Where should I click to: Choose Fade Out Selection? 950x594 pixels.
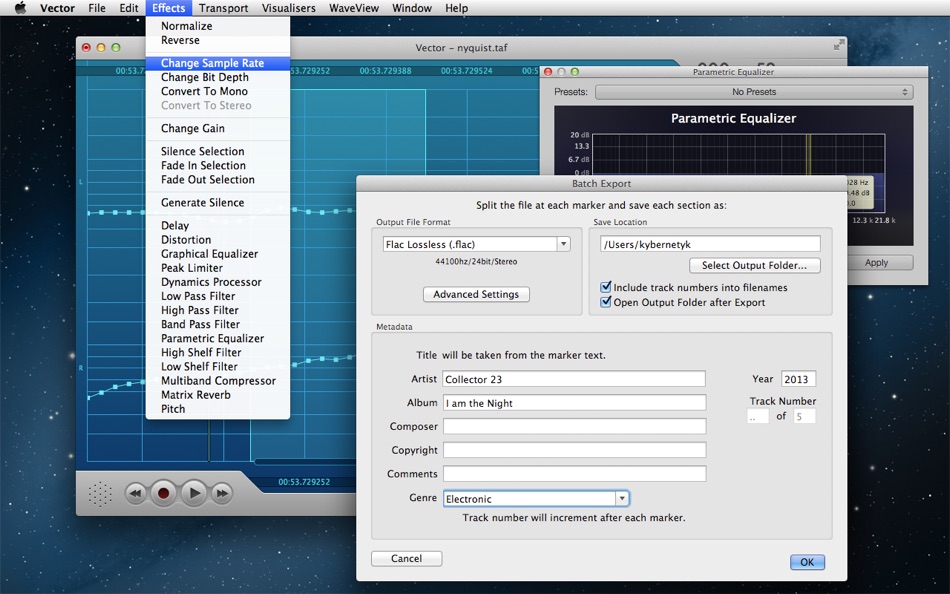coord(218,179)
